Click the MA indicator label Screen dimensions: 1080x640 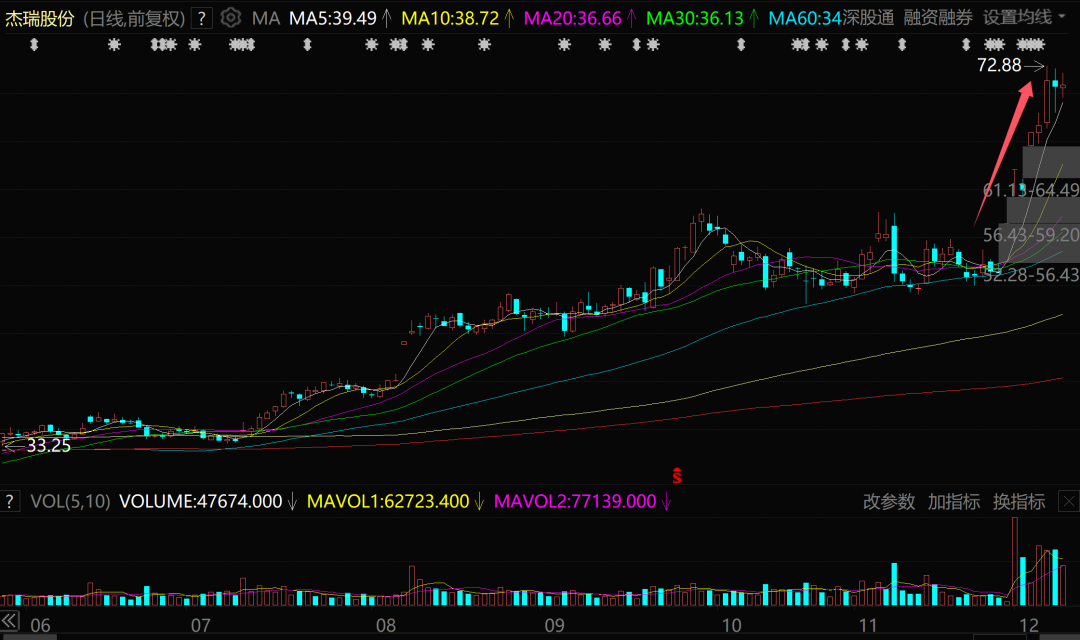[x=266, y=18]
